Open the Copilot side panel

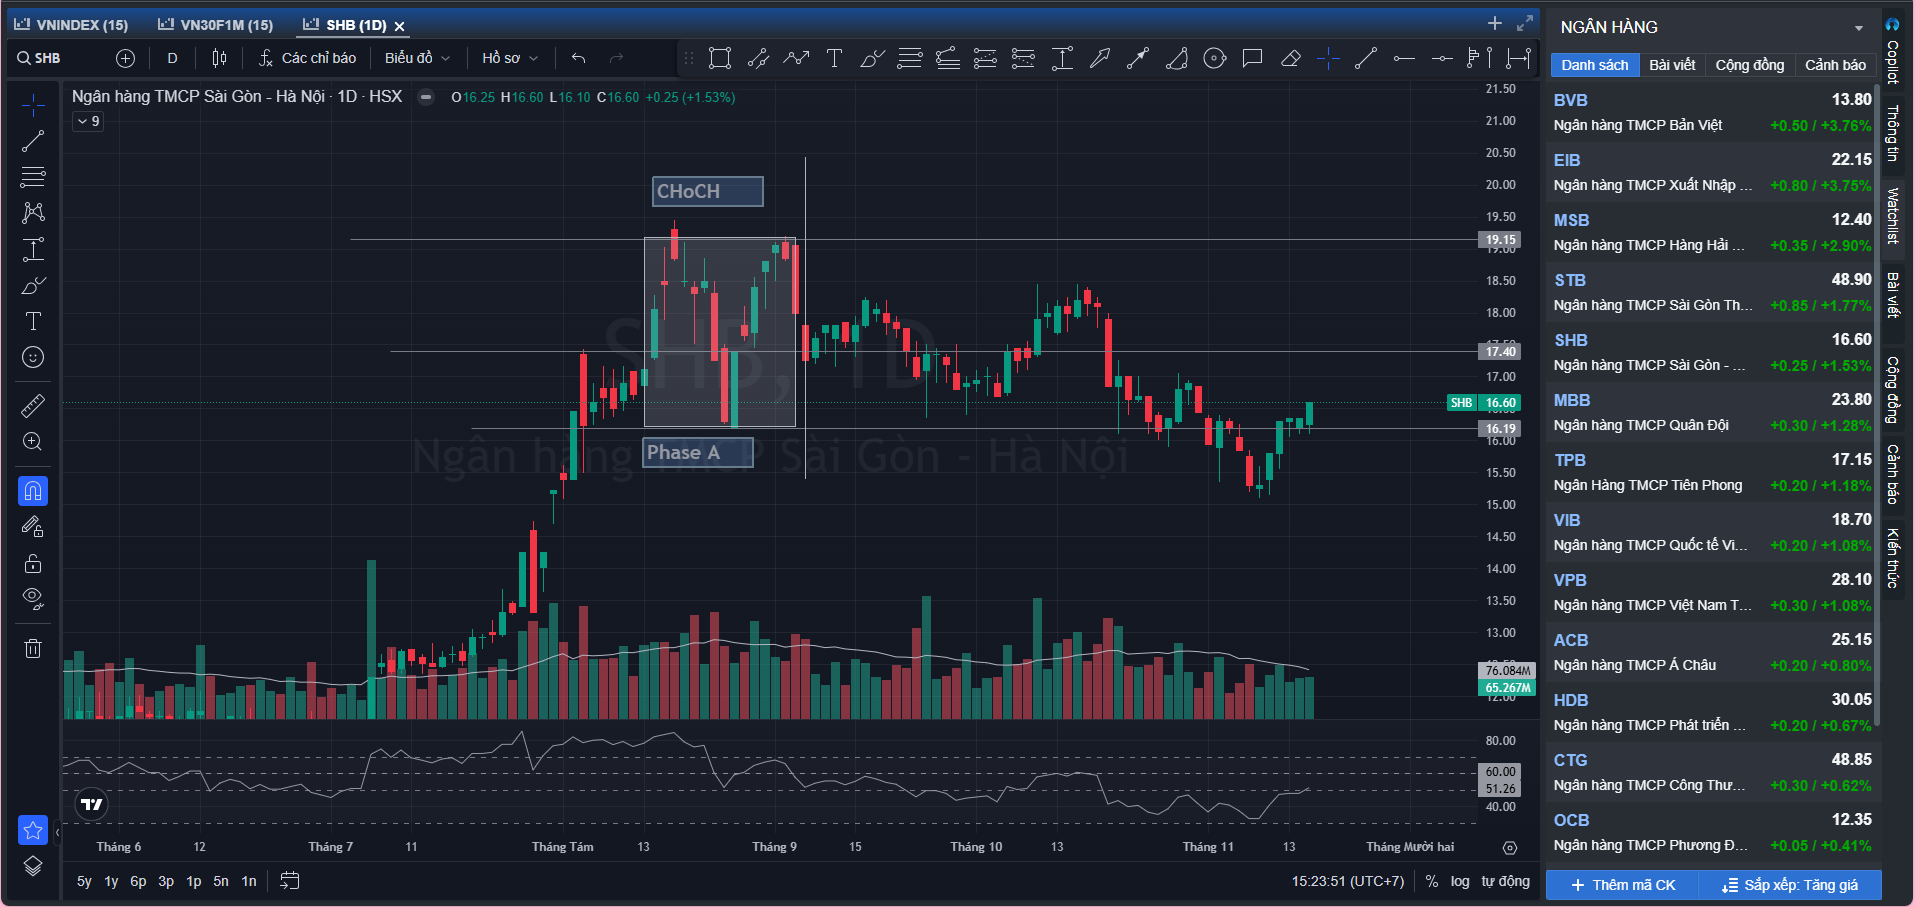[1892, 51]
